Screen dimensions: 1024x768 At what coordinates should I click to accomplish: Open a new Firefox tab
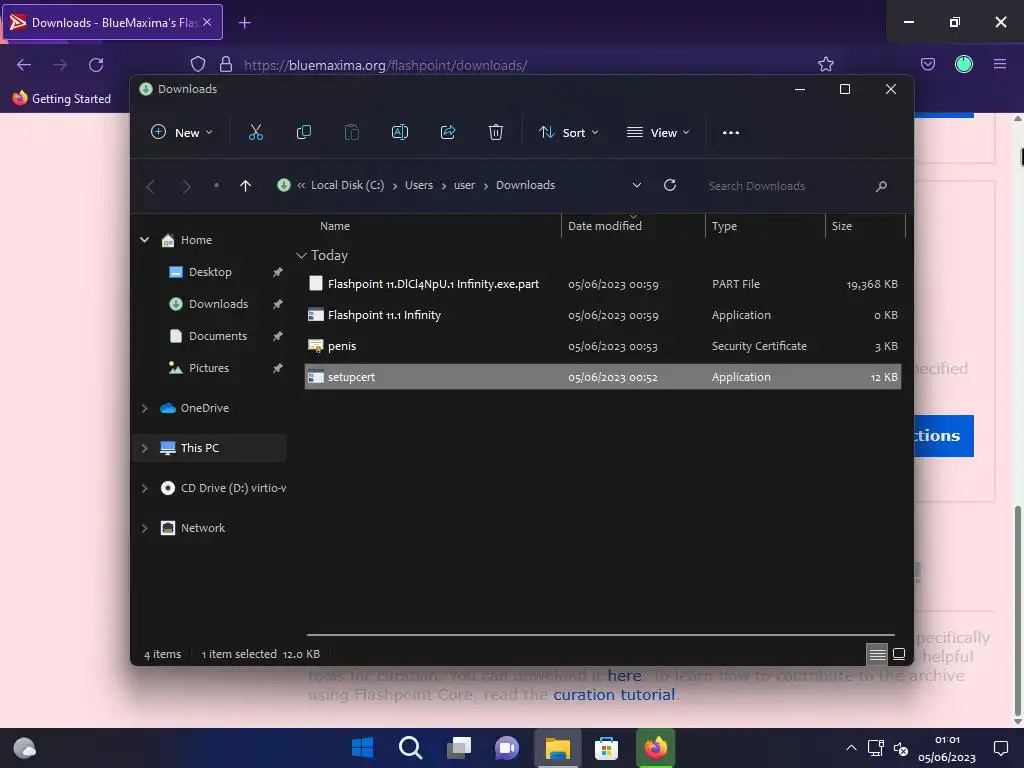pyautogui.click(x=244, y=23)
